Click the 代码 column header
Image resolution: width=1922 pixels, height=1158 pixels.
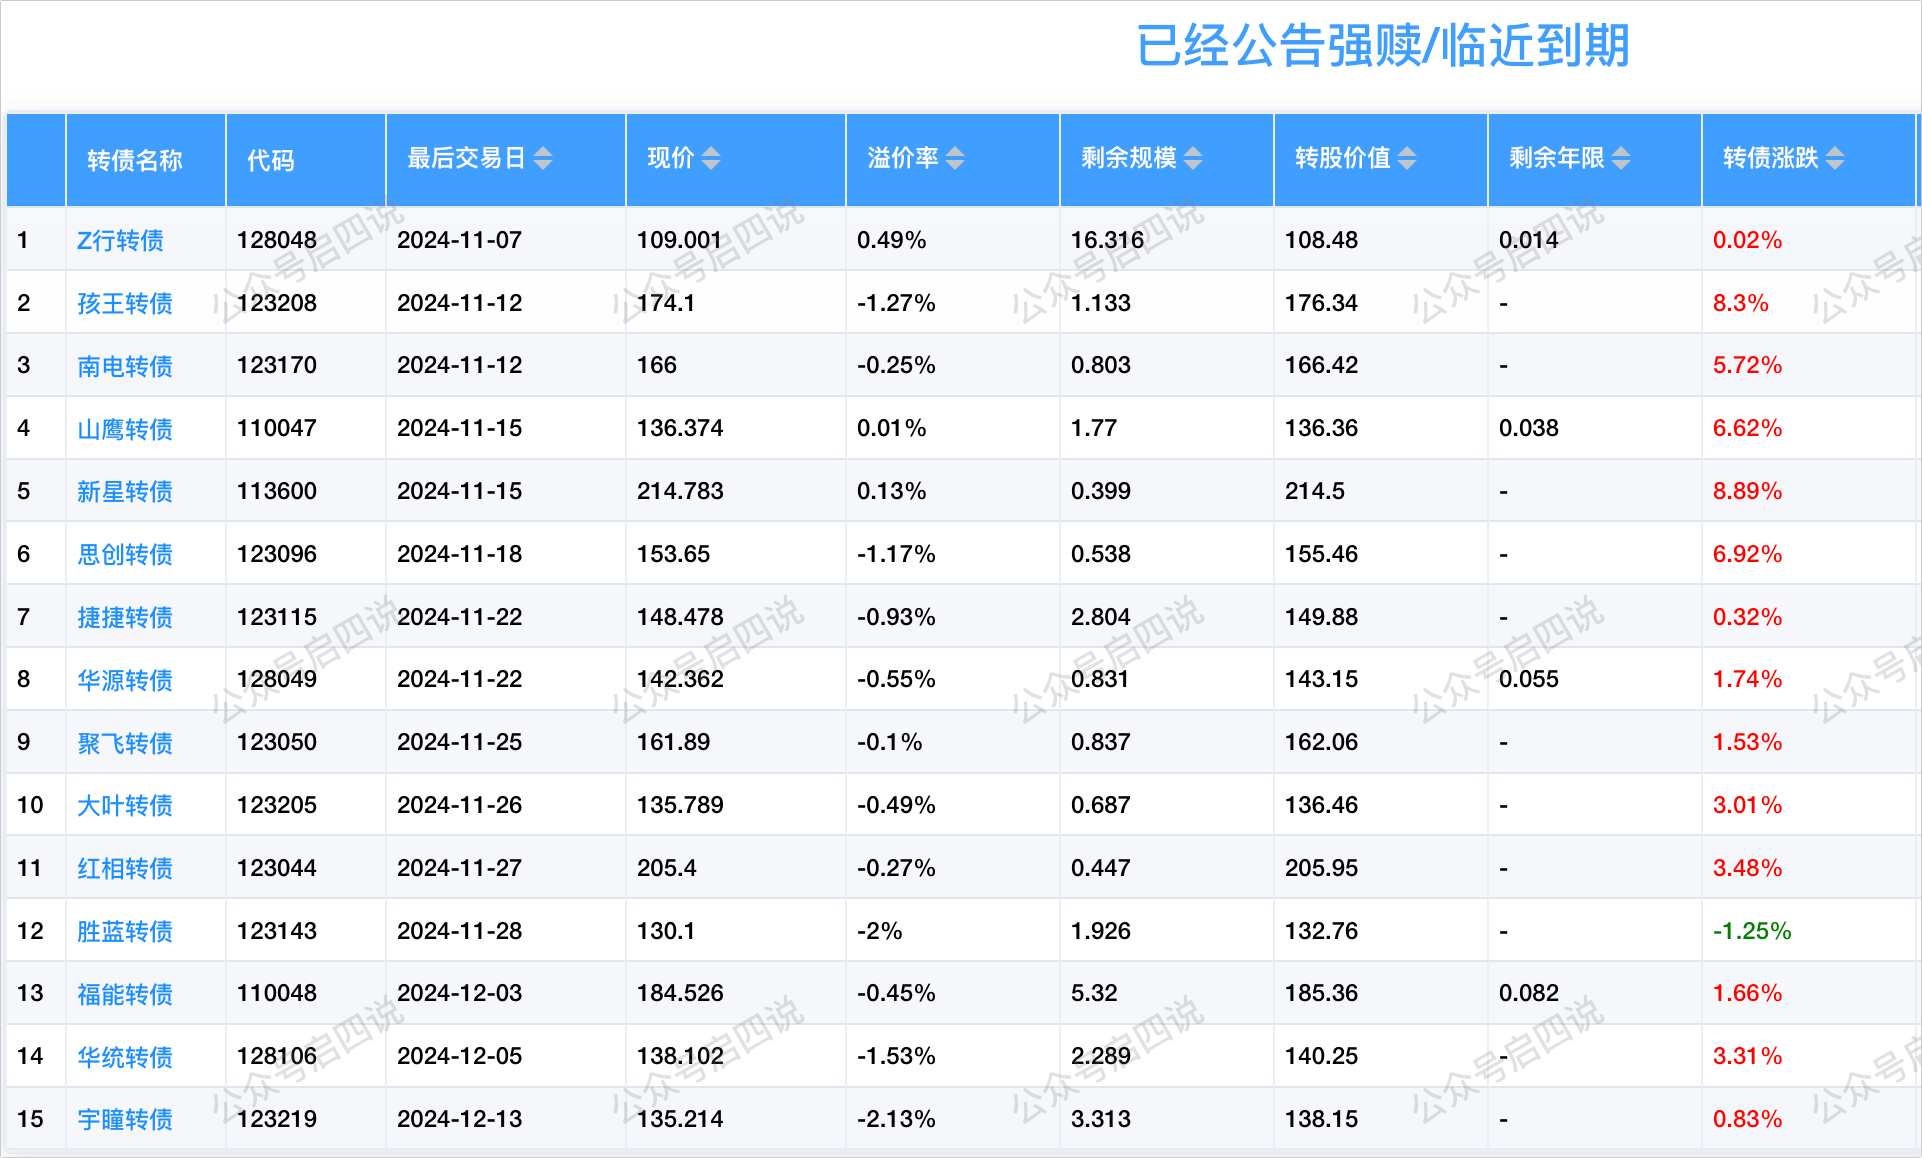(270, 160)
